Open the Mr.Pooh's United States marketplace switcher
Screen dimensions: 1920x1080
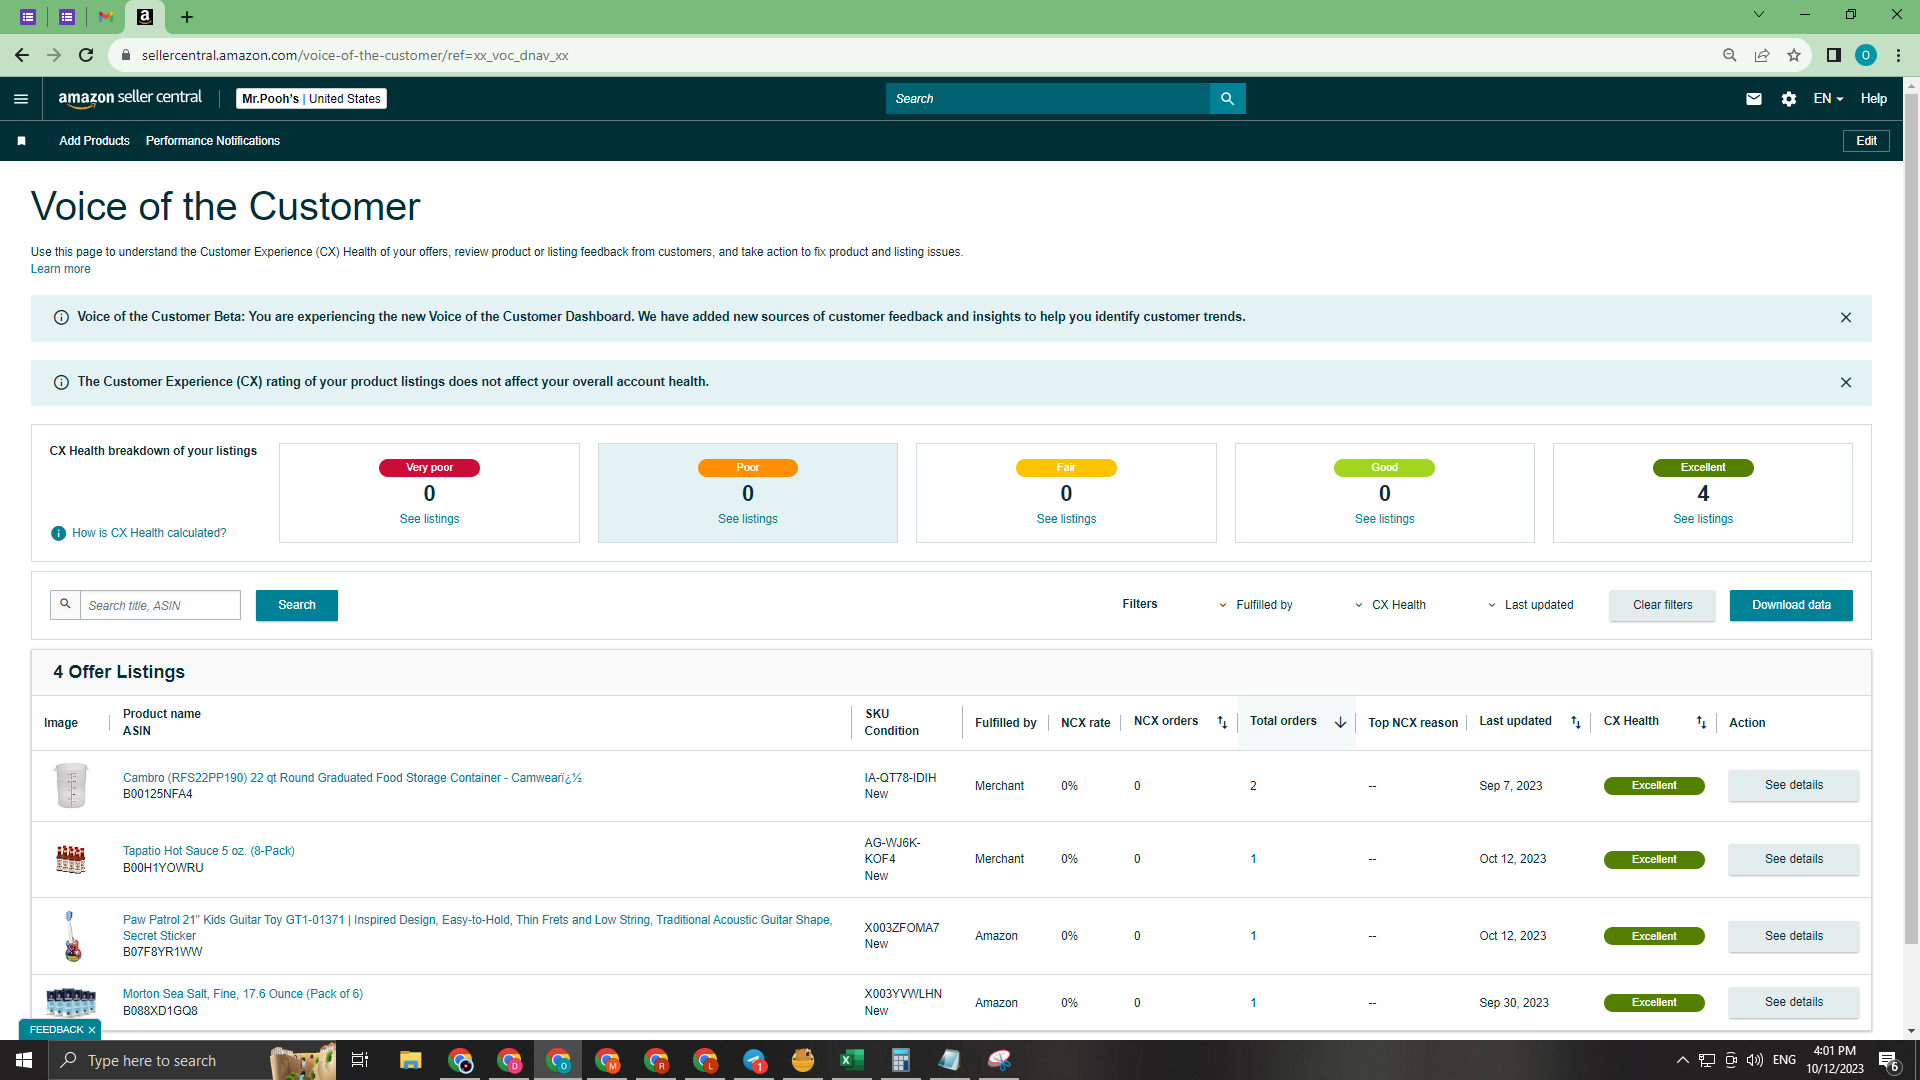pos(311,99)
